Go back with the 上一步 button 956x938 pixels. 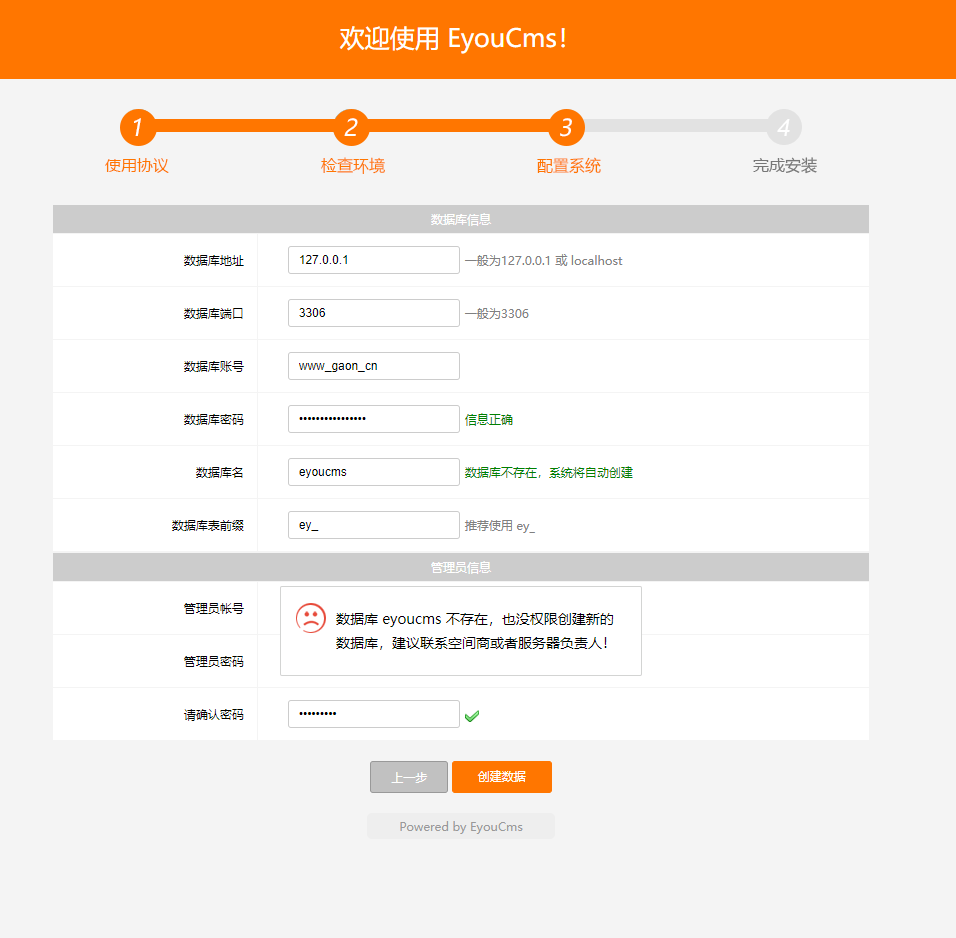click(x=409, y=777)
